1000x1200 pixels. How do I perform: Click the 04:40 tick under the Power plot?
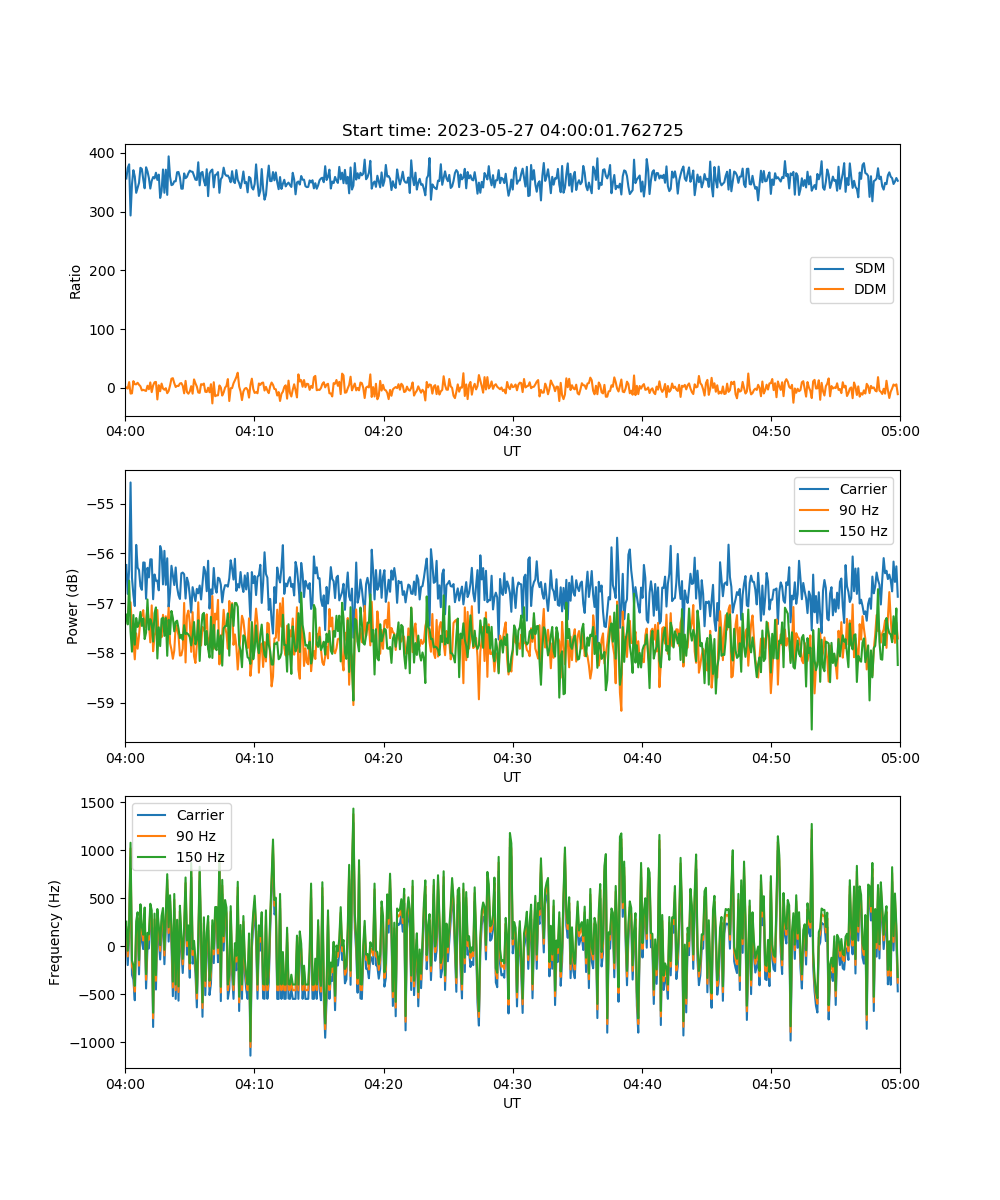641,758
